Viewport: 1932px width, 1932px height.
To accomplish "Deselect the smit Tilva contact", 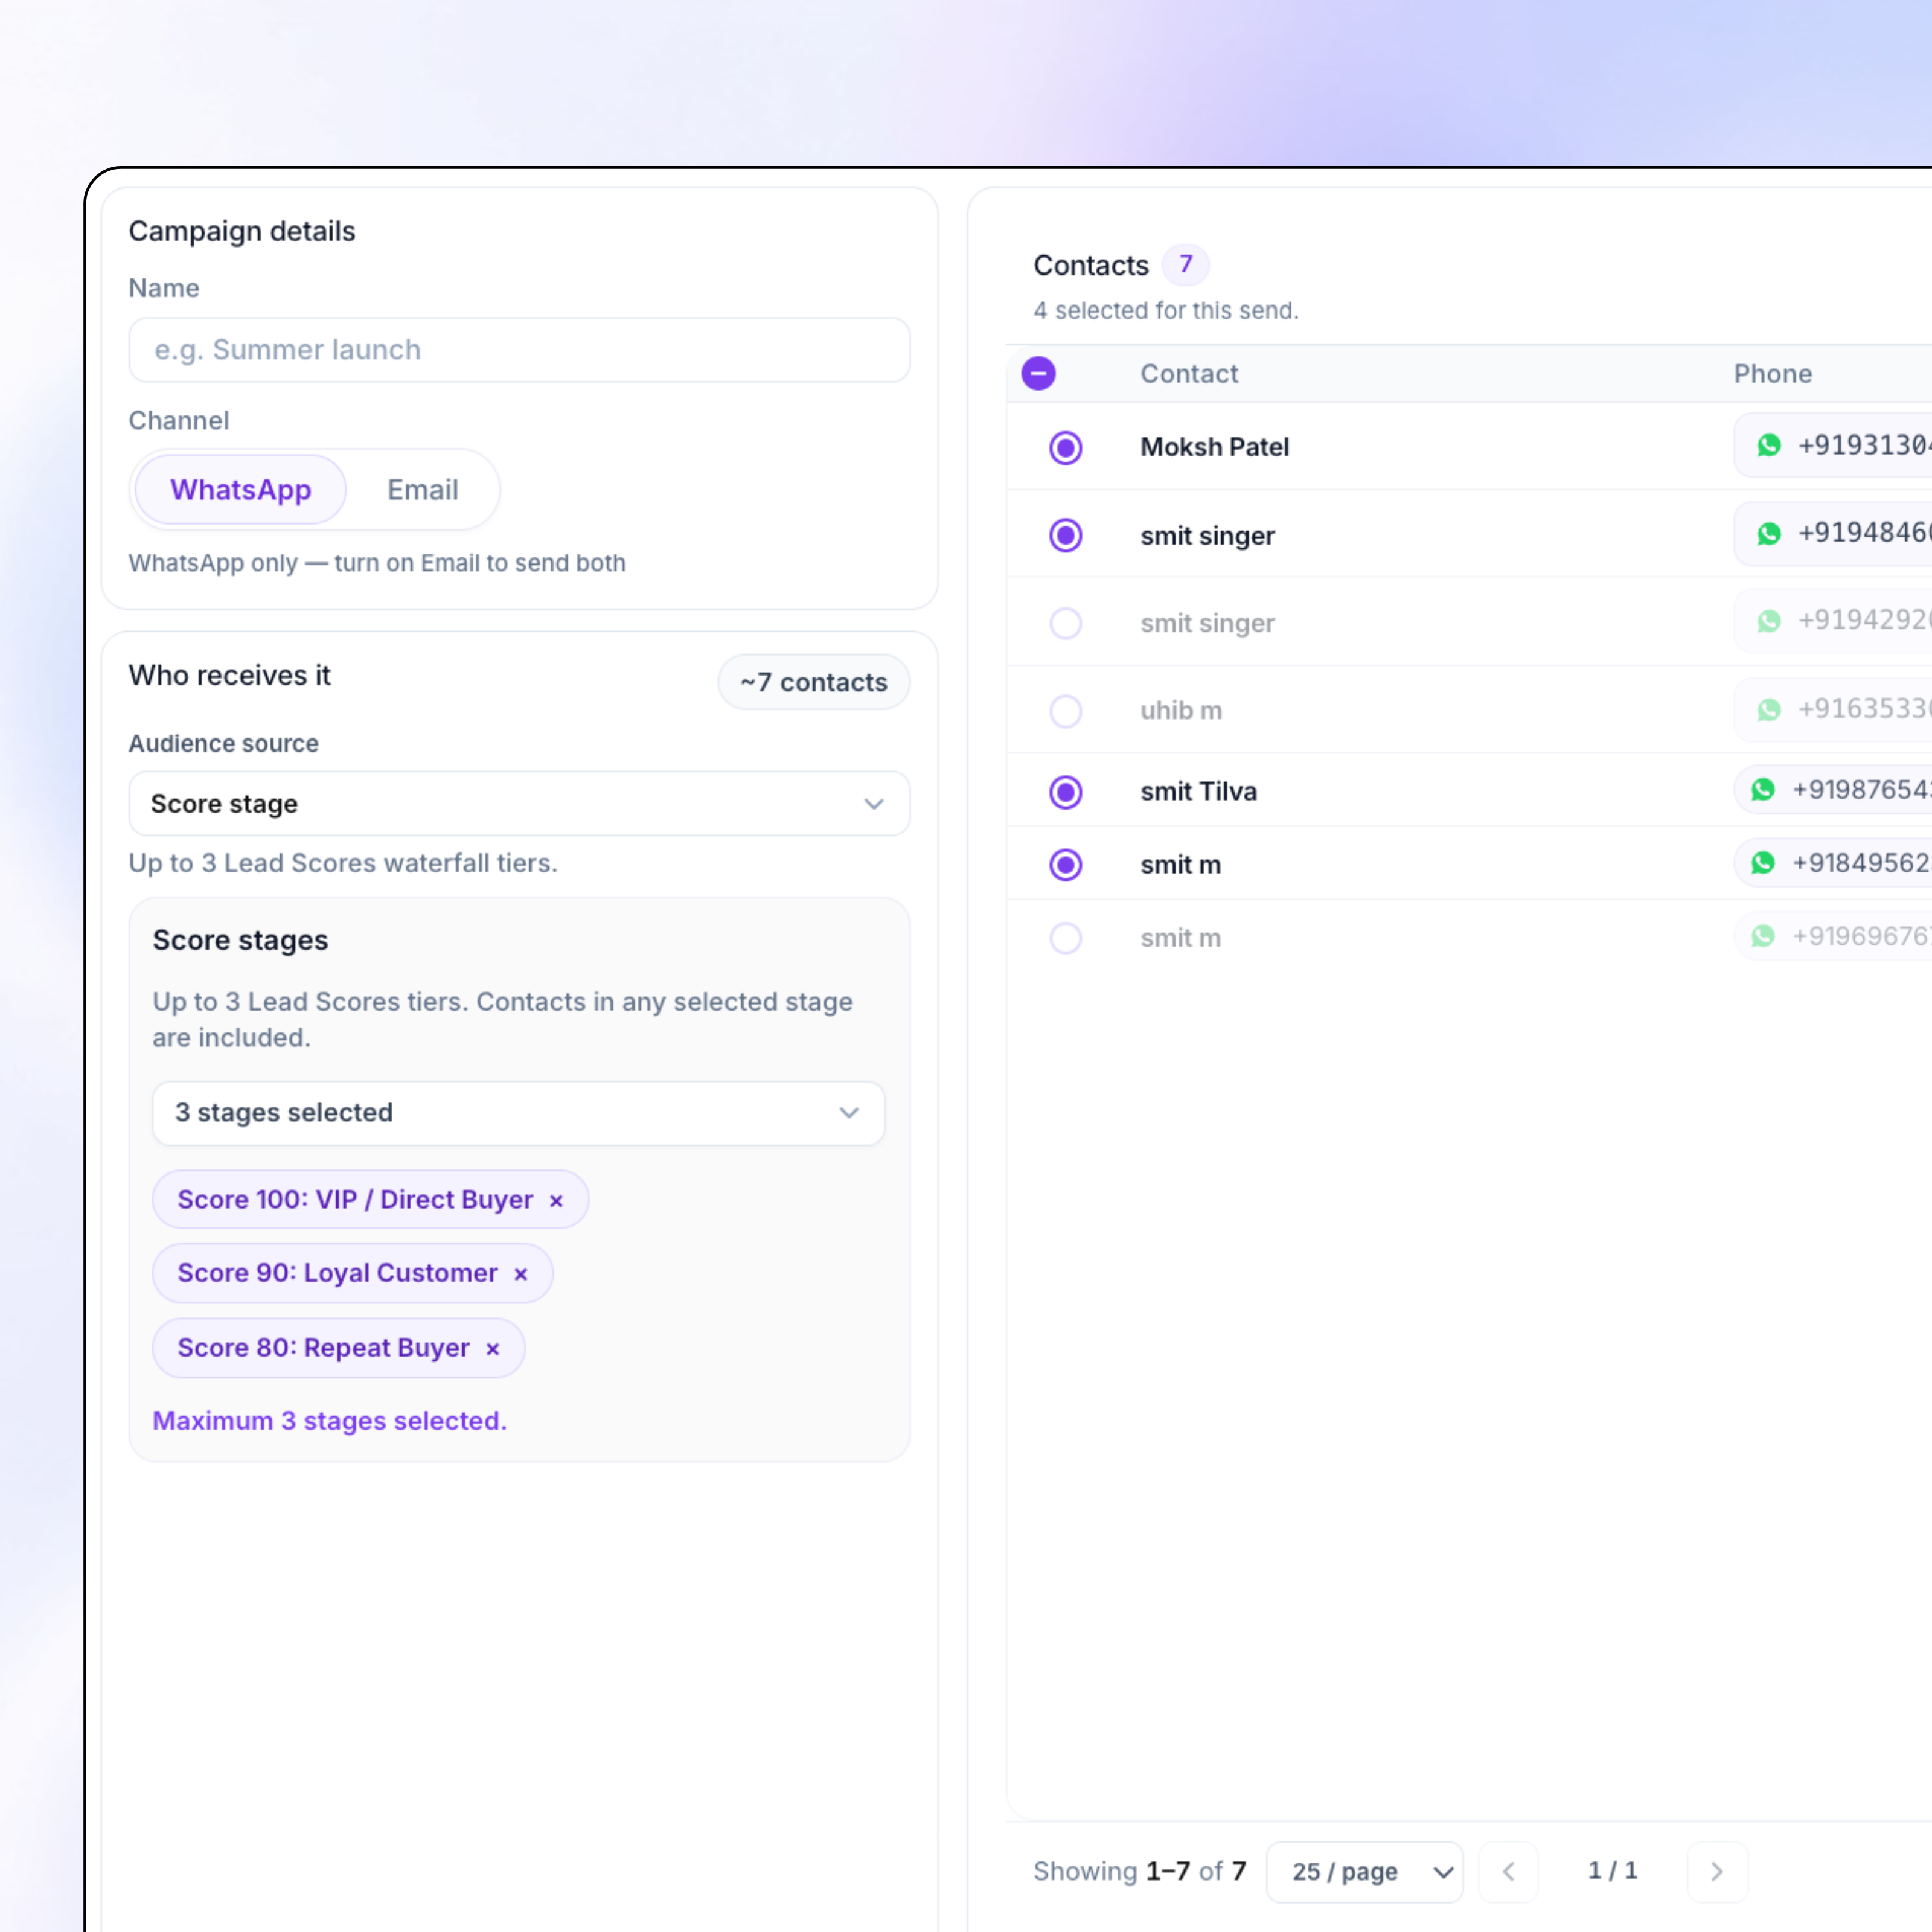I will point(1065,792).
